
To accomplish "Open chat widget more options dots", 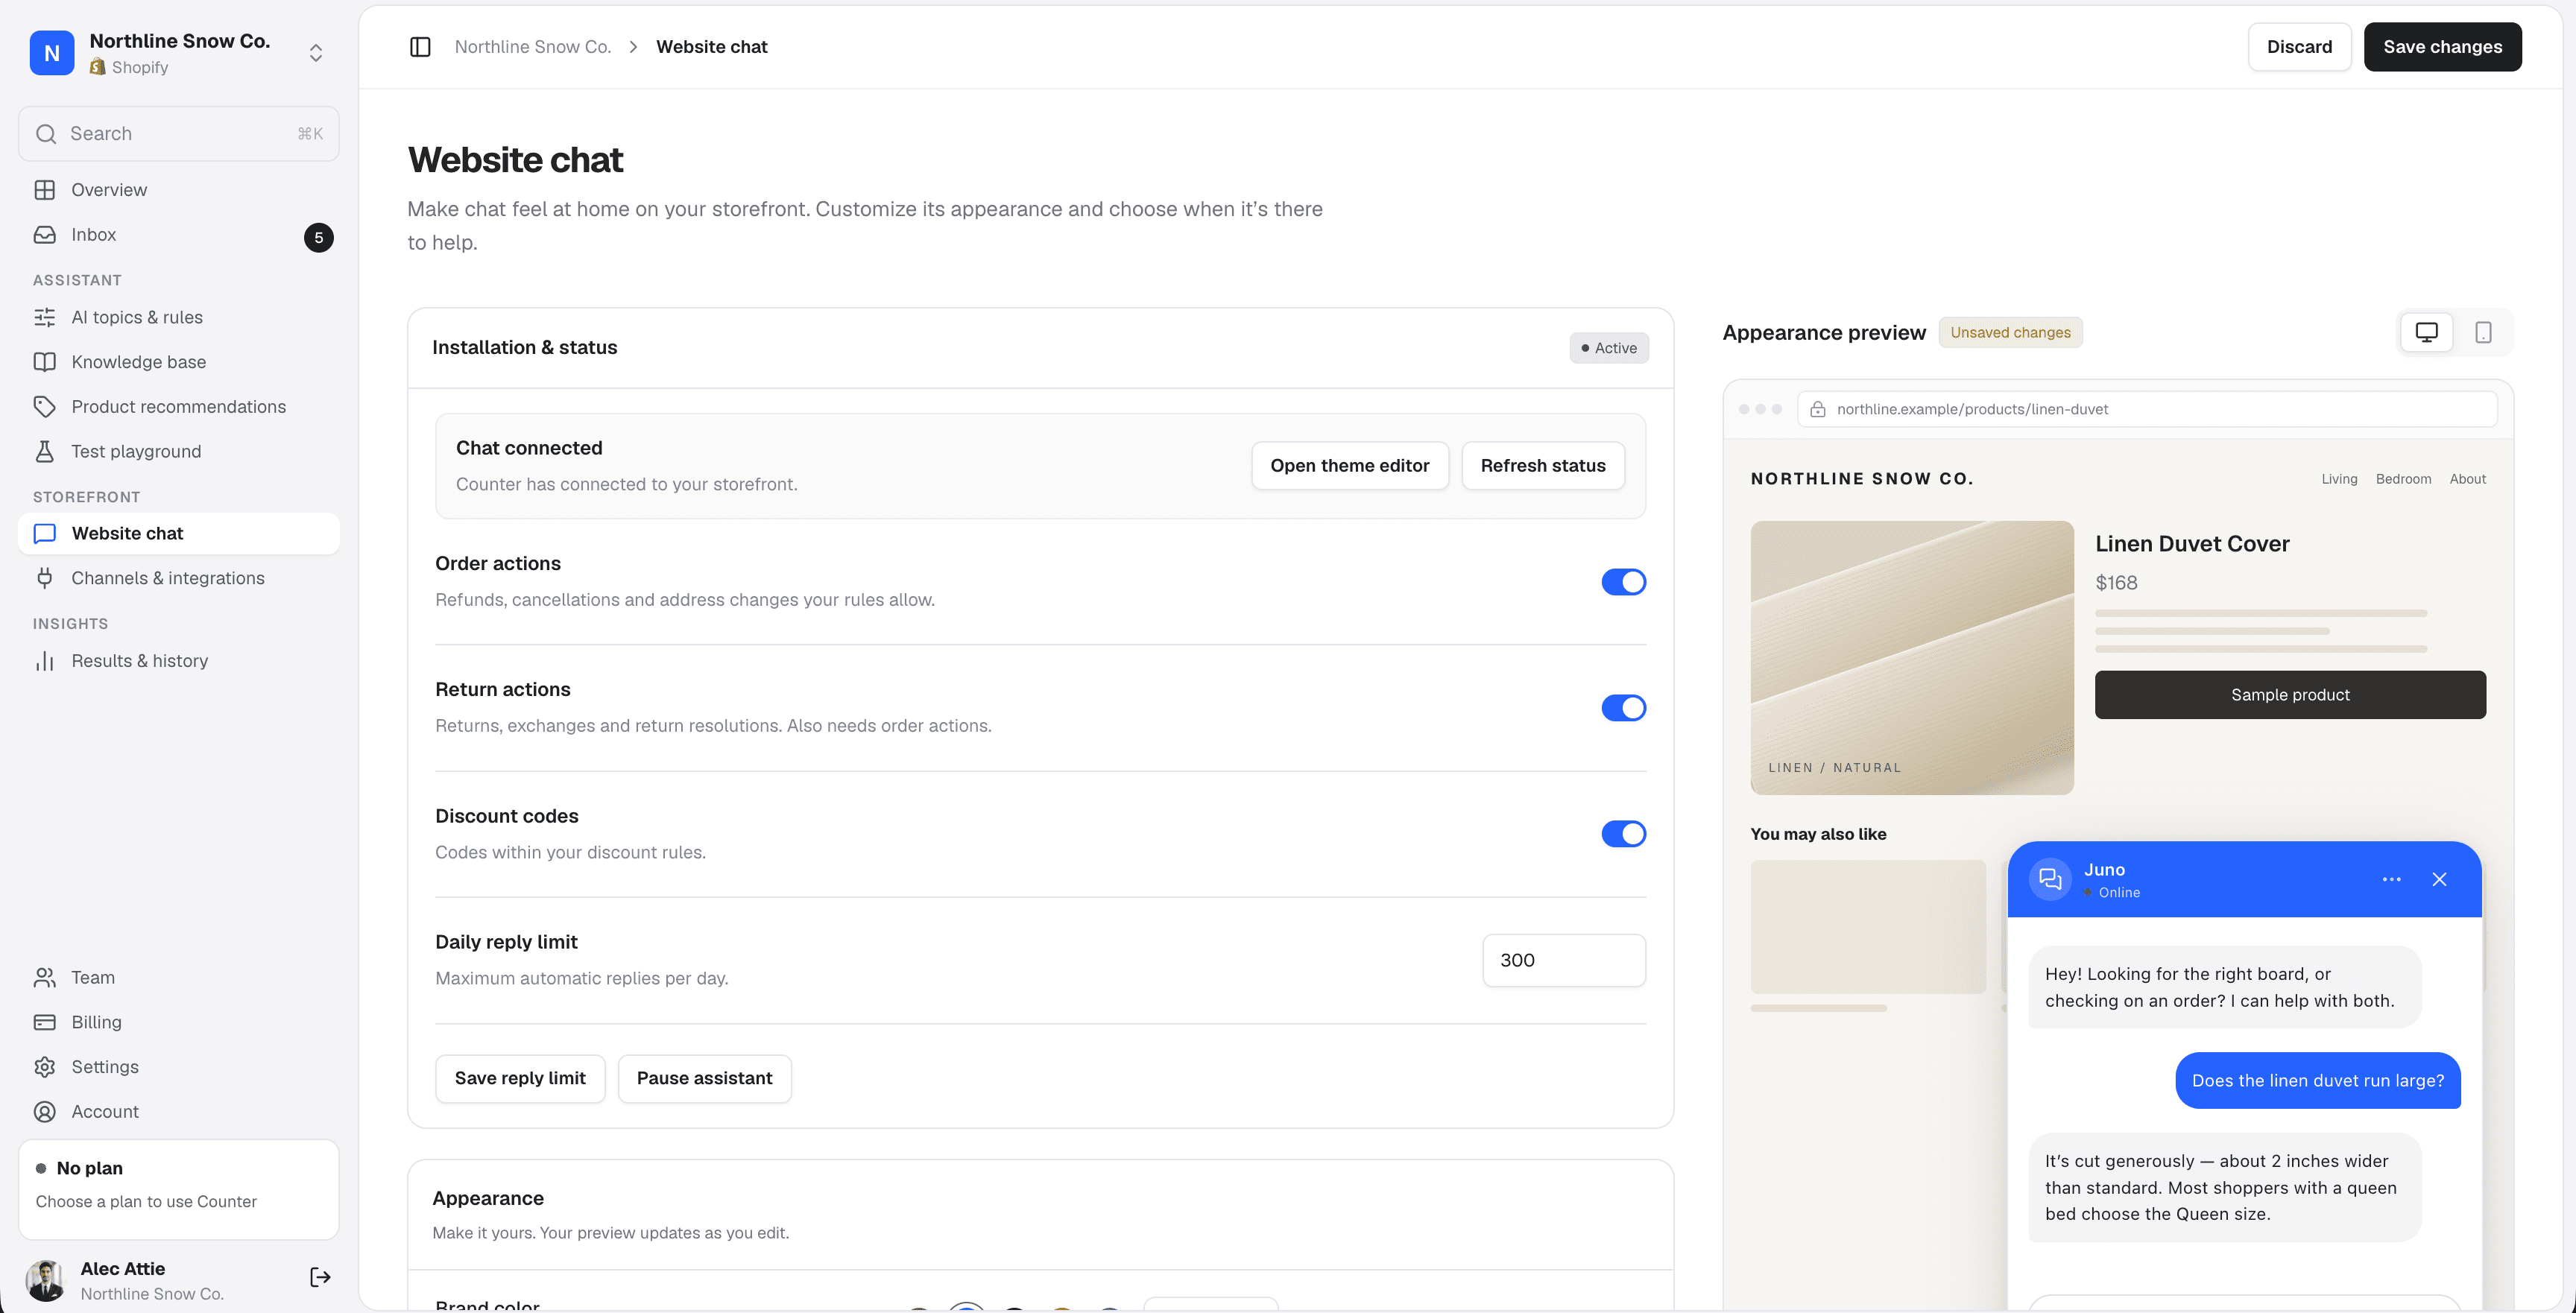I will (x=2391, y=880).
